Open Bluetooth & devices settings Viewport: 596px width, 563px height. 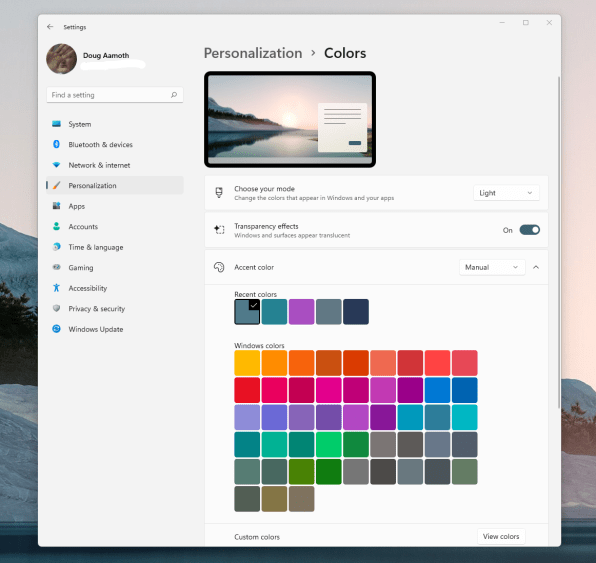[x=115, y=144]
